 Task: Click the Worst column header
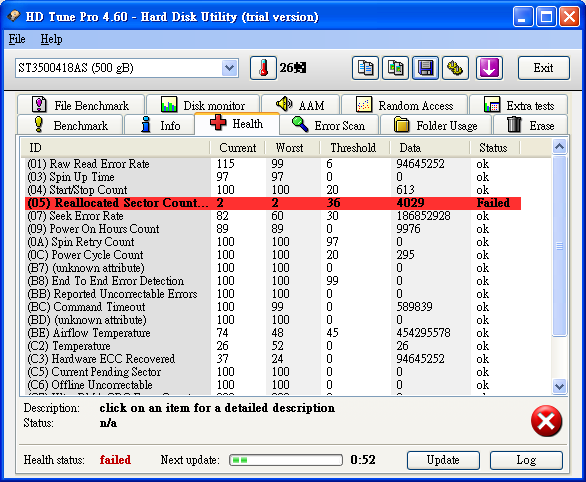pyautogui.click(x=292, y=148)
